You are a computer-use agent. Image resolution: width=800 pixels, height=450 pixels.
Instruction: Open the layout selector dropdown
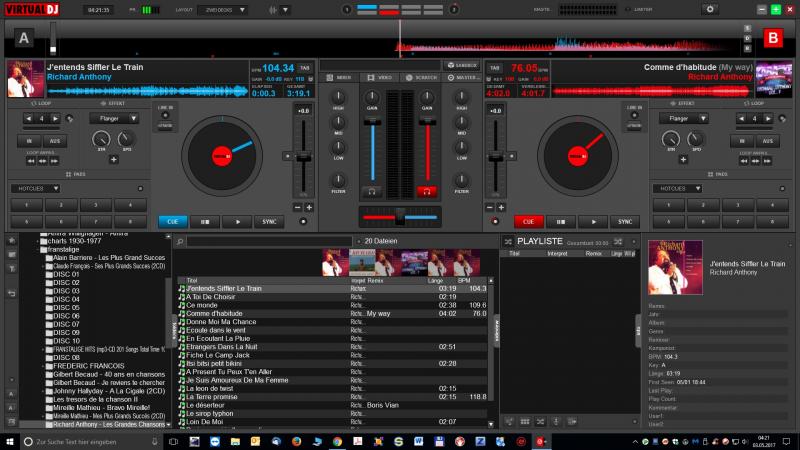(x=223, y=10)
